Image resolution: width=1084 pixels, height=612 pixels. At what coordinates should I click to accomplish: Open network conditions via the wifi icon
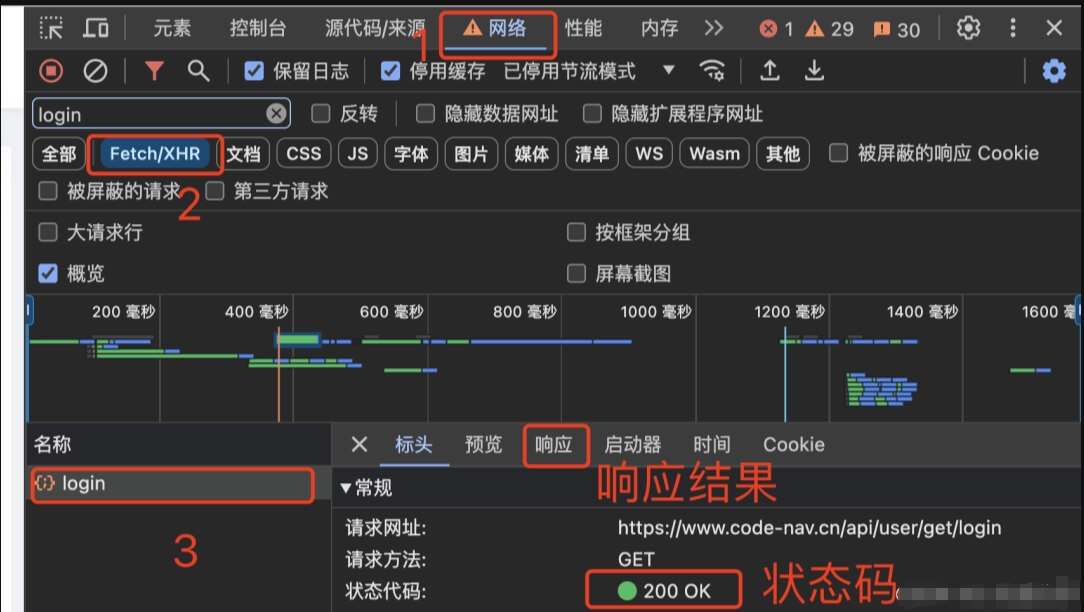(x=711, y=70)
